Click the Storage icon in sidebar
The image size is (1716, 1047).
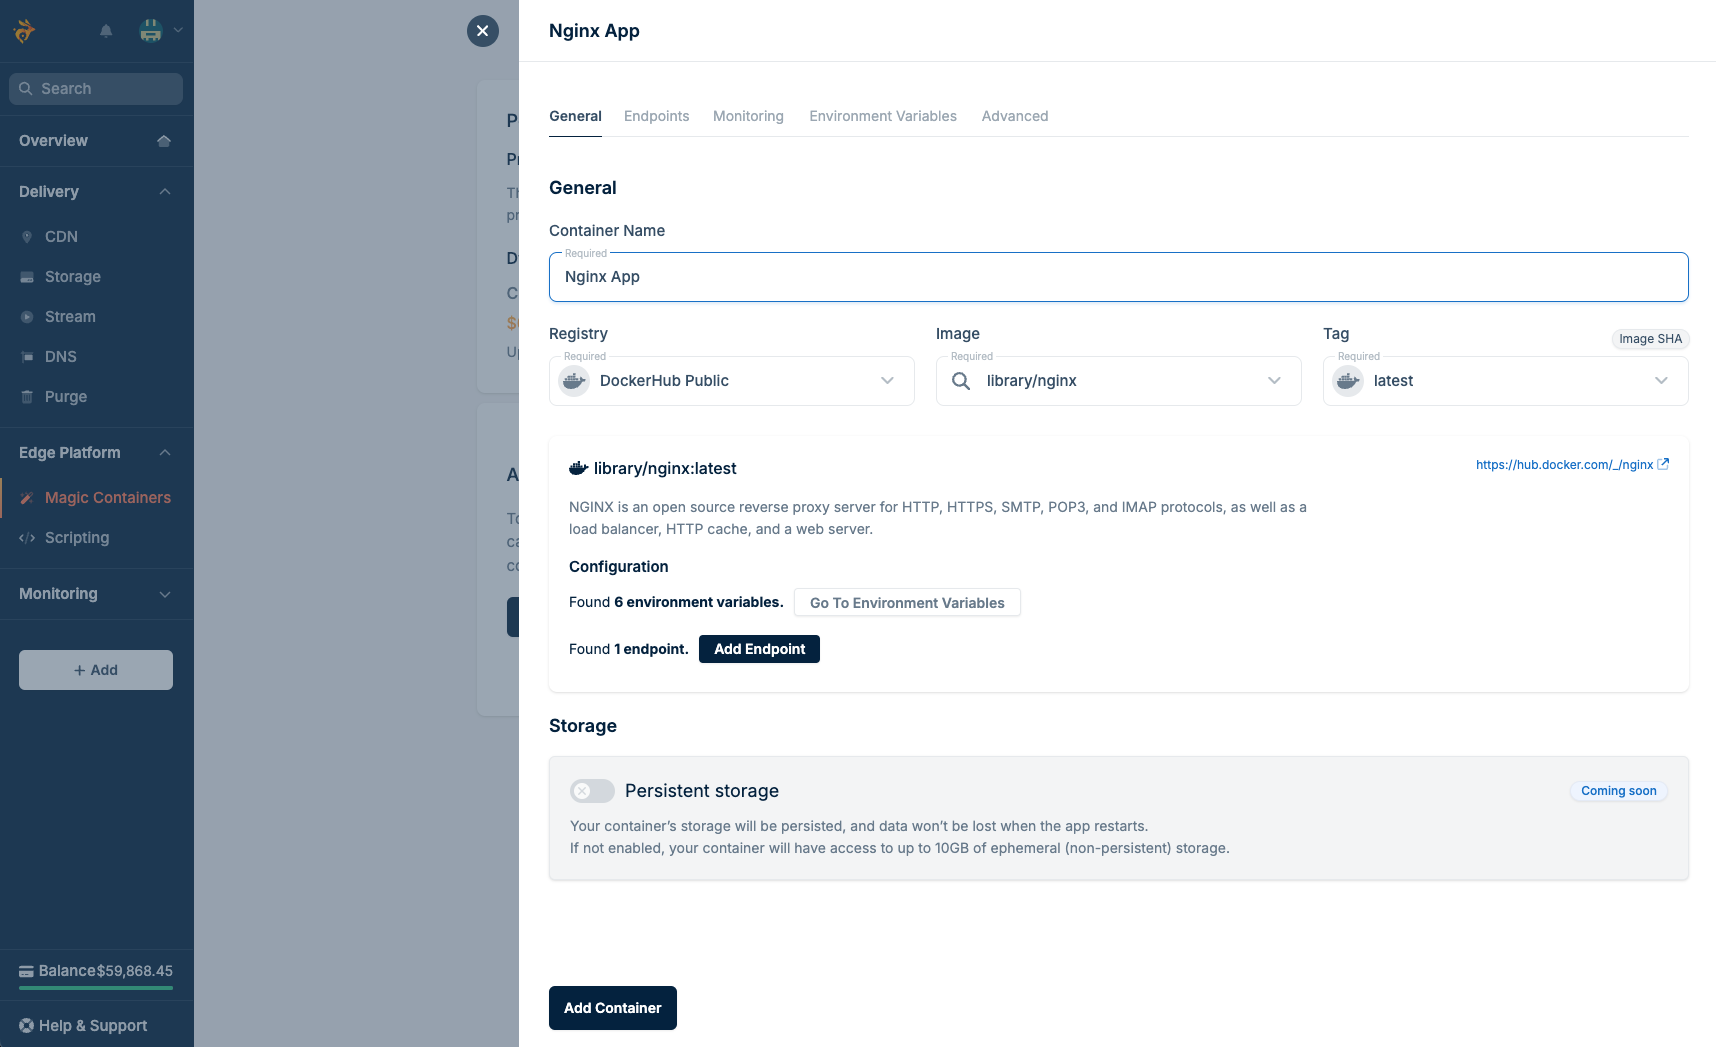point(27,277)
